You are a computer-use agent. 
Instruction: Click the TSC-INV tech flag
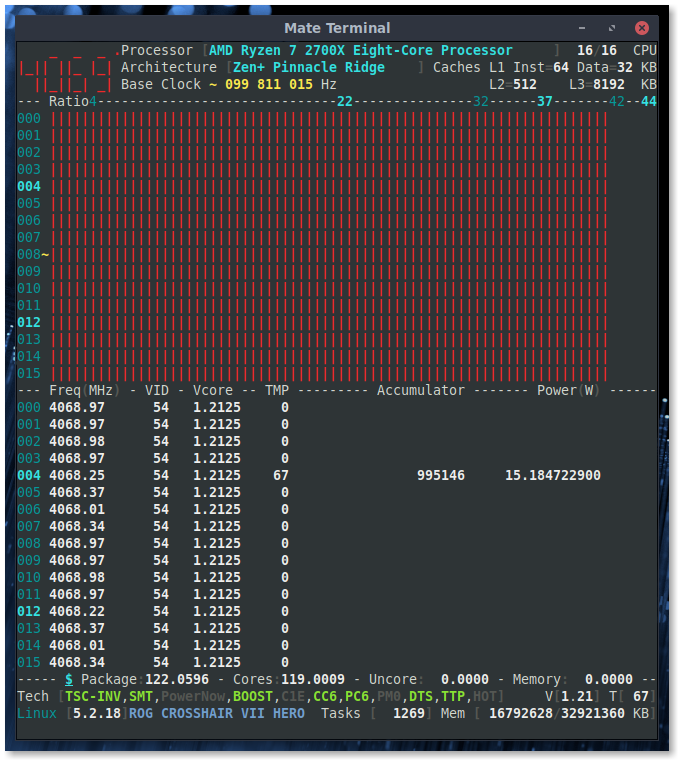coord(93,697)
